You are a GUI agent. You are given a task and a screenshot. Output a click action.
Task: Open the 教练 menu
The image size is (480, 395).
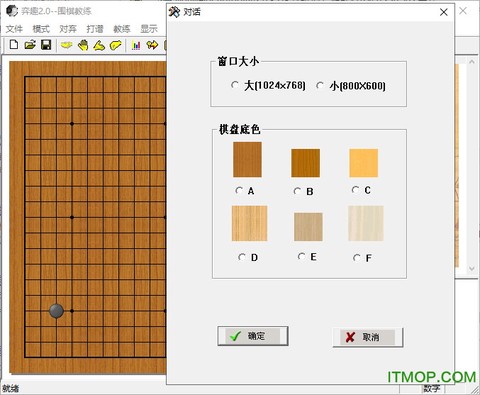(122, 29)
